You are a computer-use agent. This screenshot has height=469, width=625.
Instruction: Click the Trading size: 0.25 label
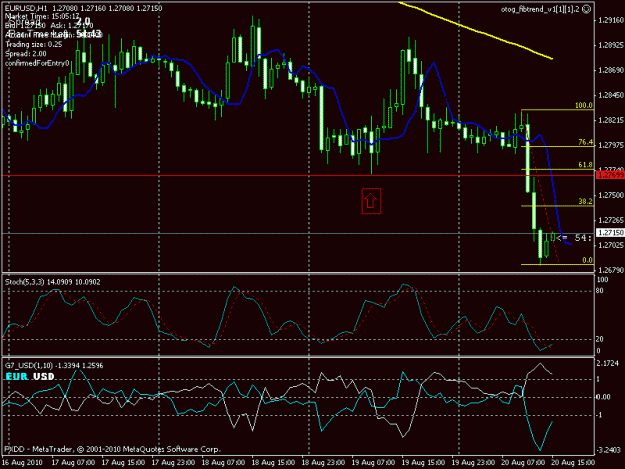click(33, 44)
